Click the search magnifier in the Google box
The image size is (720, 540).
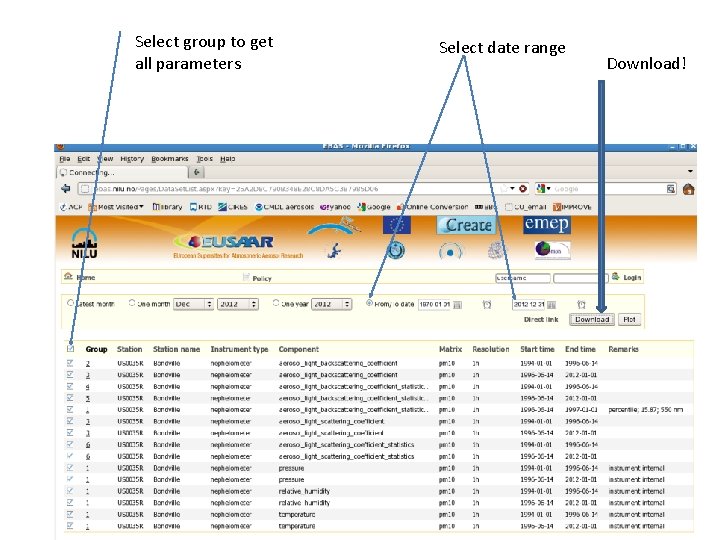click(670, 189)
